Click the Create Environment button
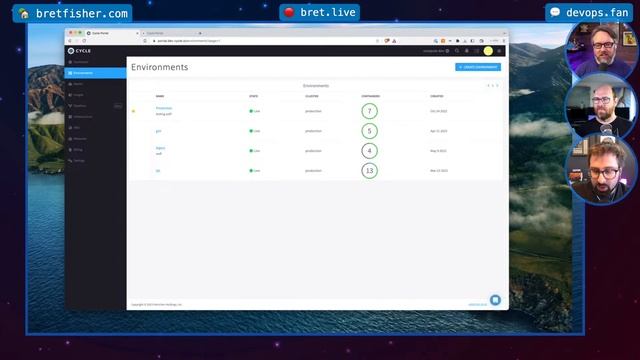Image resolution: width=640 pixels, height=360 pixels. (x=478, y=67)
